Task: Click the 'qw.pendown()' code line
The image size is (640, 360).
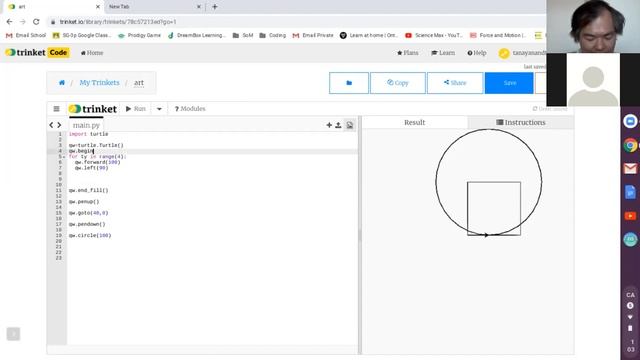Action: (87, 224)
